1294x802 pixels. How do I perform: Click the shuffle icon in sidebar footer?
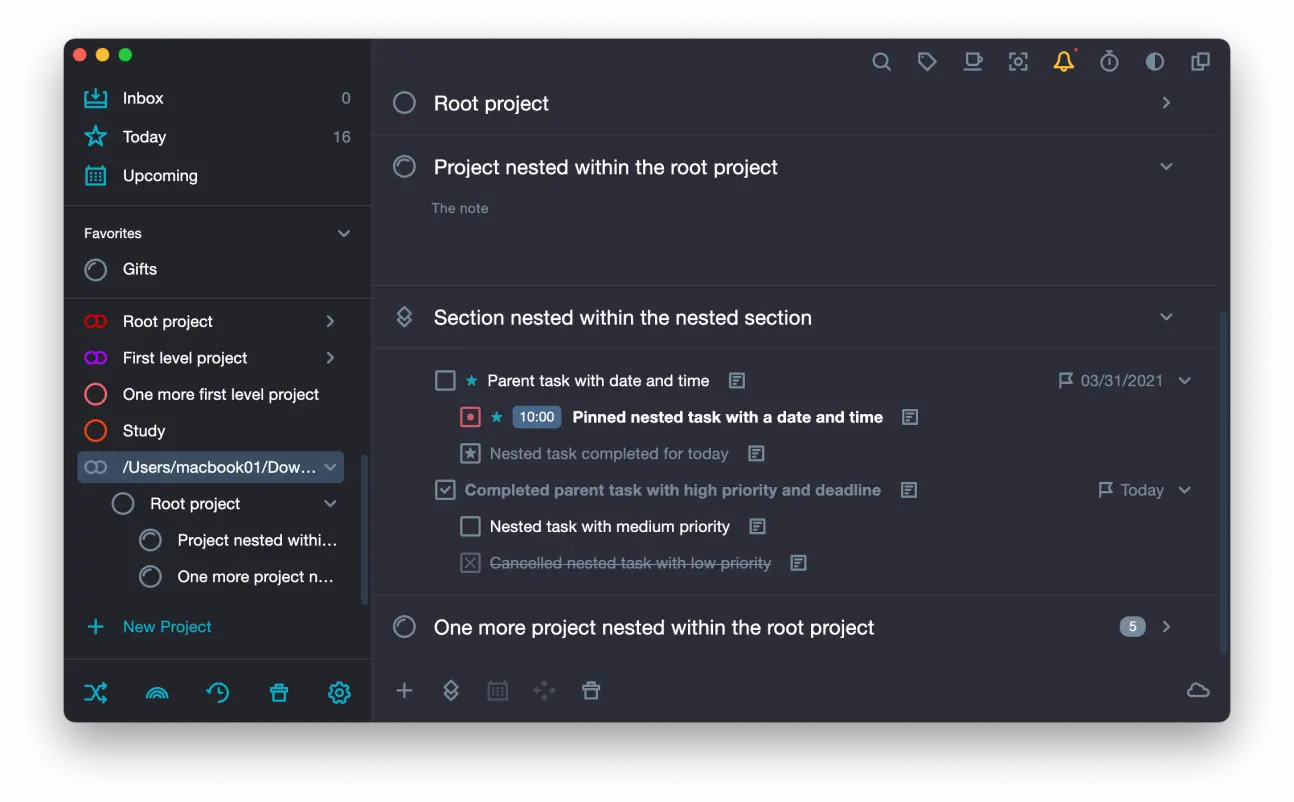[x=96, y=692]
